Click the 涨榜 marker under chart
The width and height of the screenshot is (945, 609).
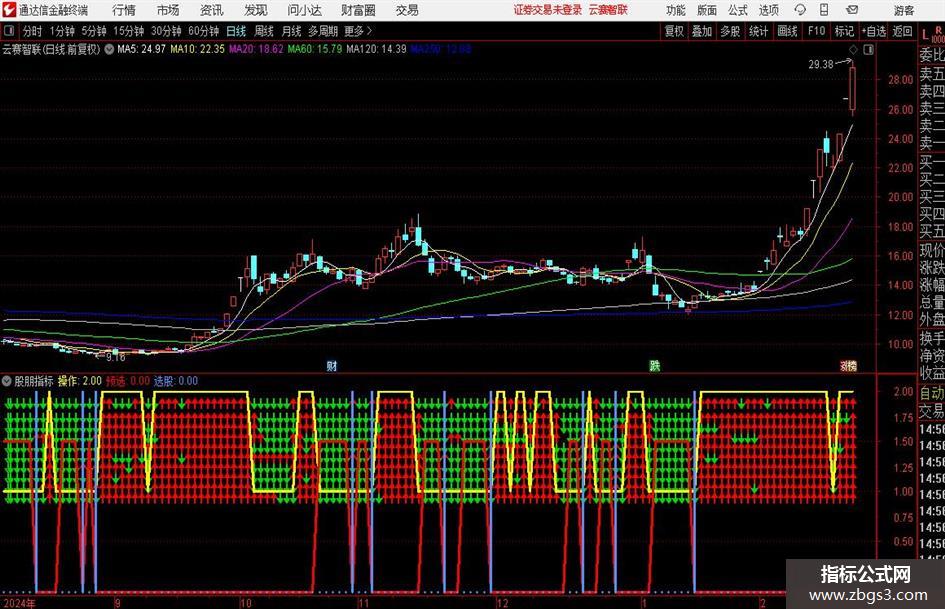pos(849,365)
